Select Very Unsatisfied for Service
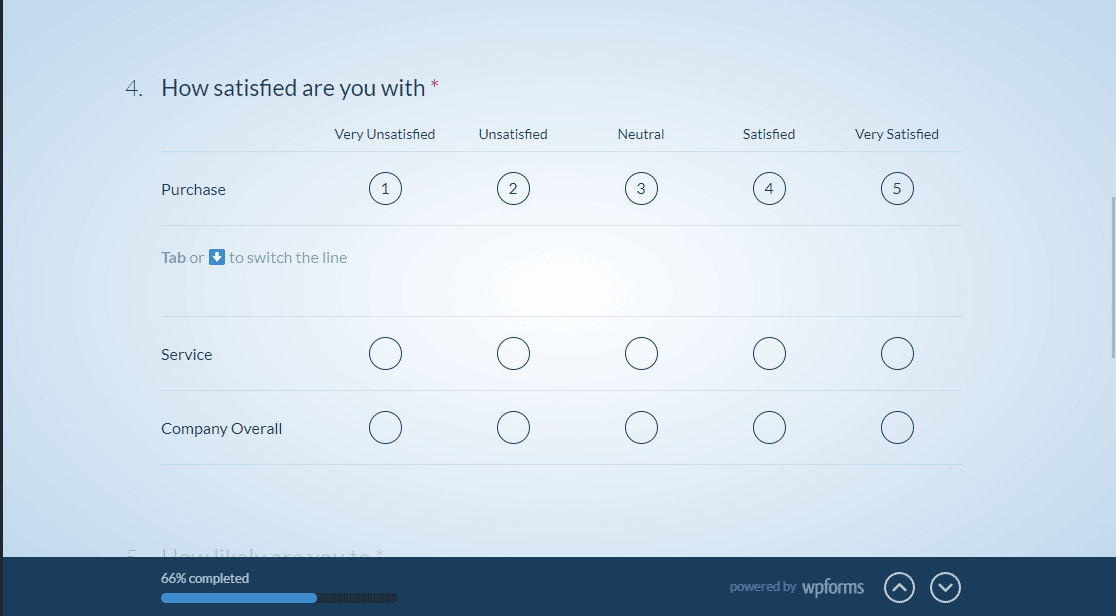 pos(385,354)
